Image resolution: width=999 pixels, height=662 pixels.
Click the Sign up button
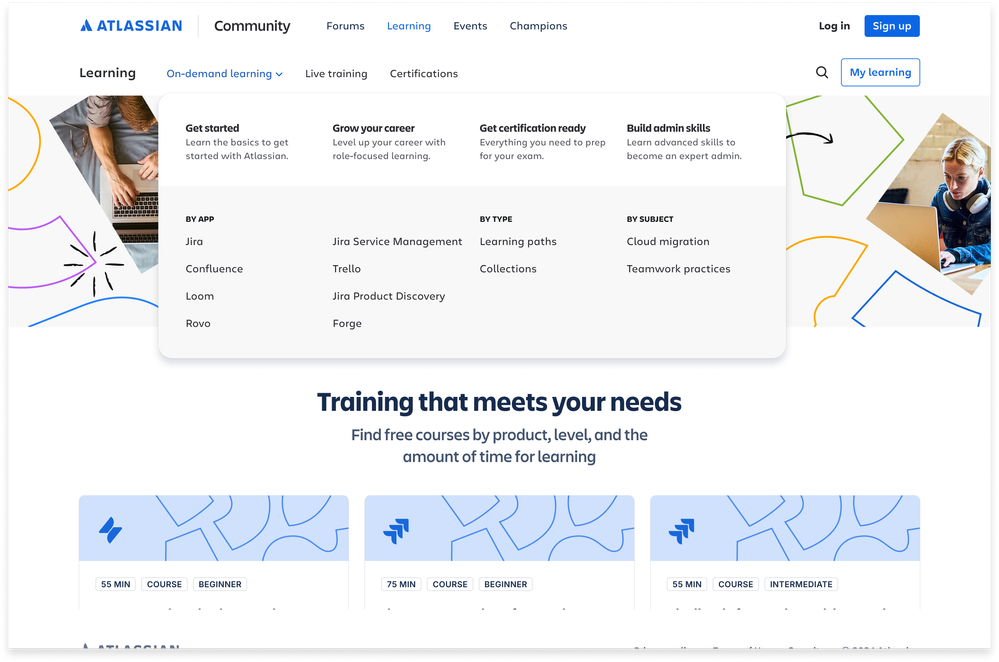click(x=891, y=26)
